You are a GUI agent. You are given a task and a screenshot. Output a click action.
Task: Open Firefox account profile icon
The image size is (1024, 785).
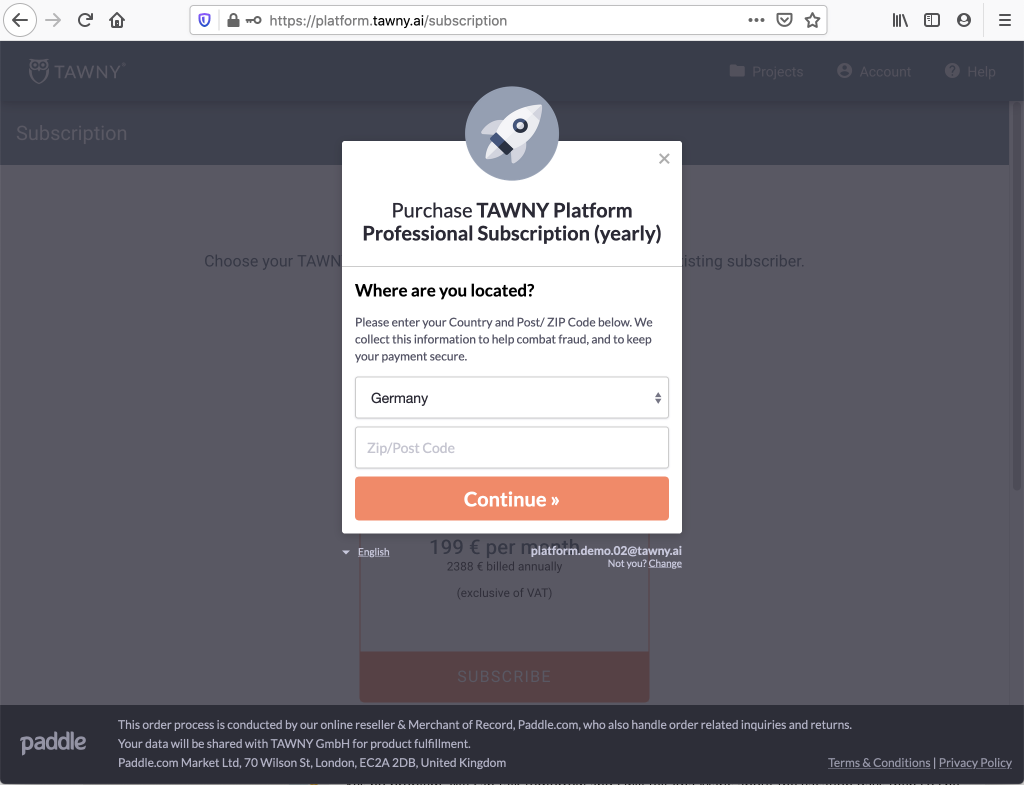[963, 20]
